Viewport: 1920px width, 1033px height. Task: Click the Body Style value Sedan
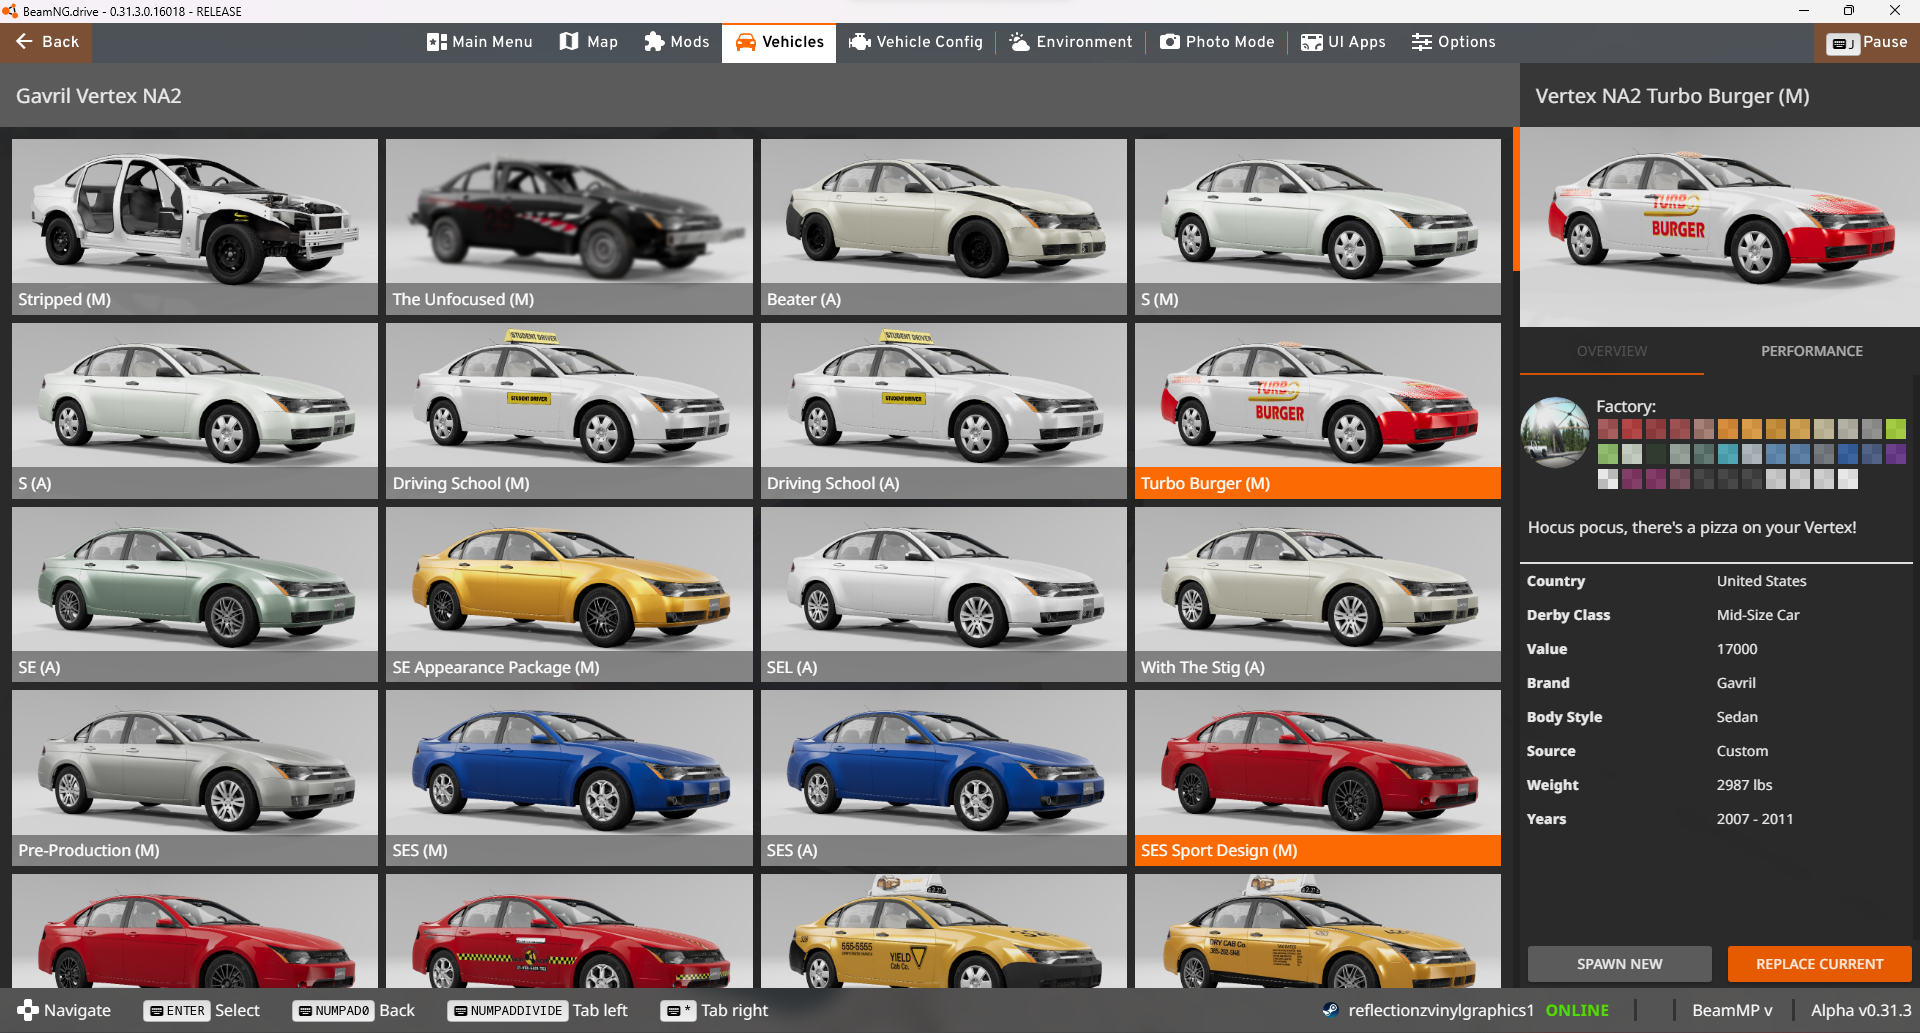(1737, 717)
